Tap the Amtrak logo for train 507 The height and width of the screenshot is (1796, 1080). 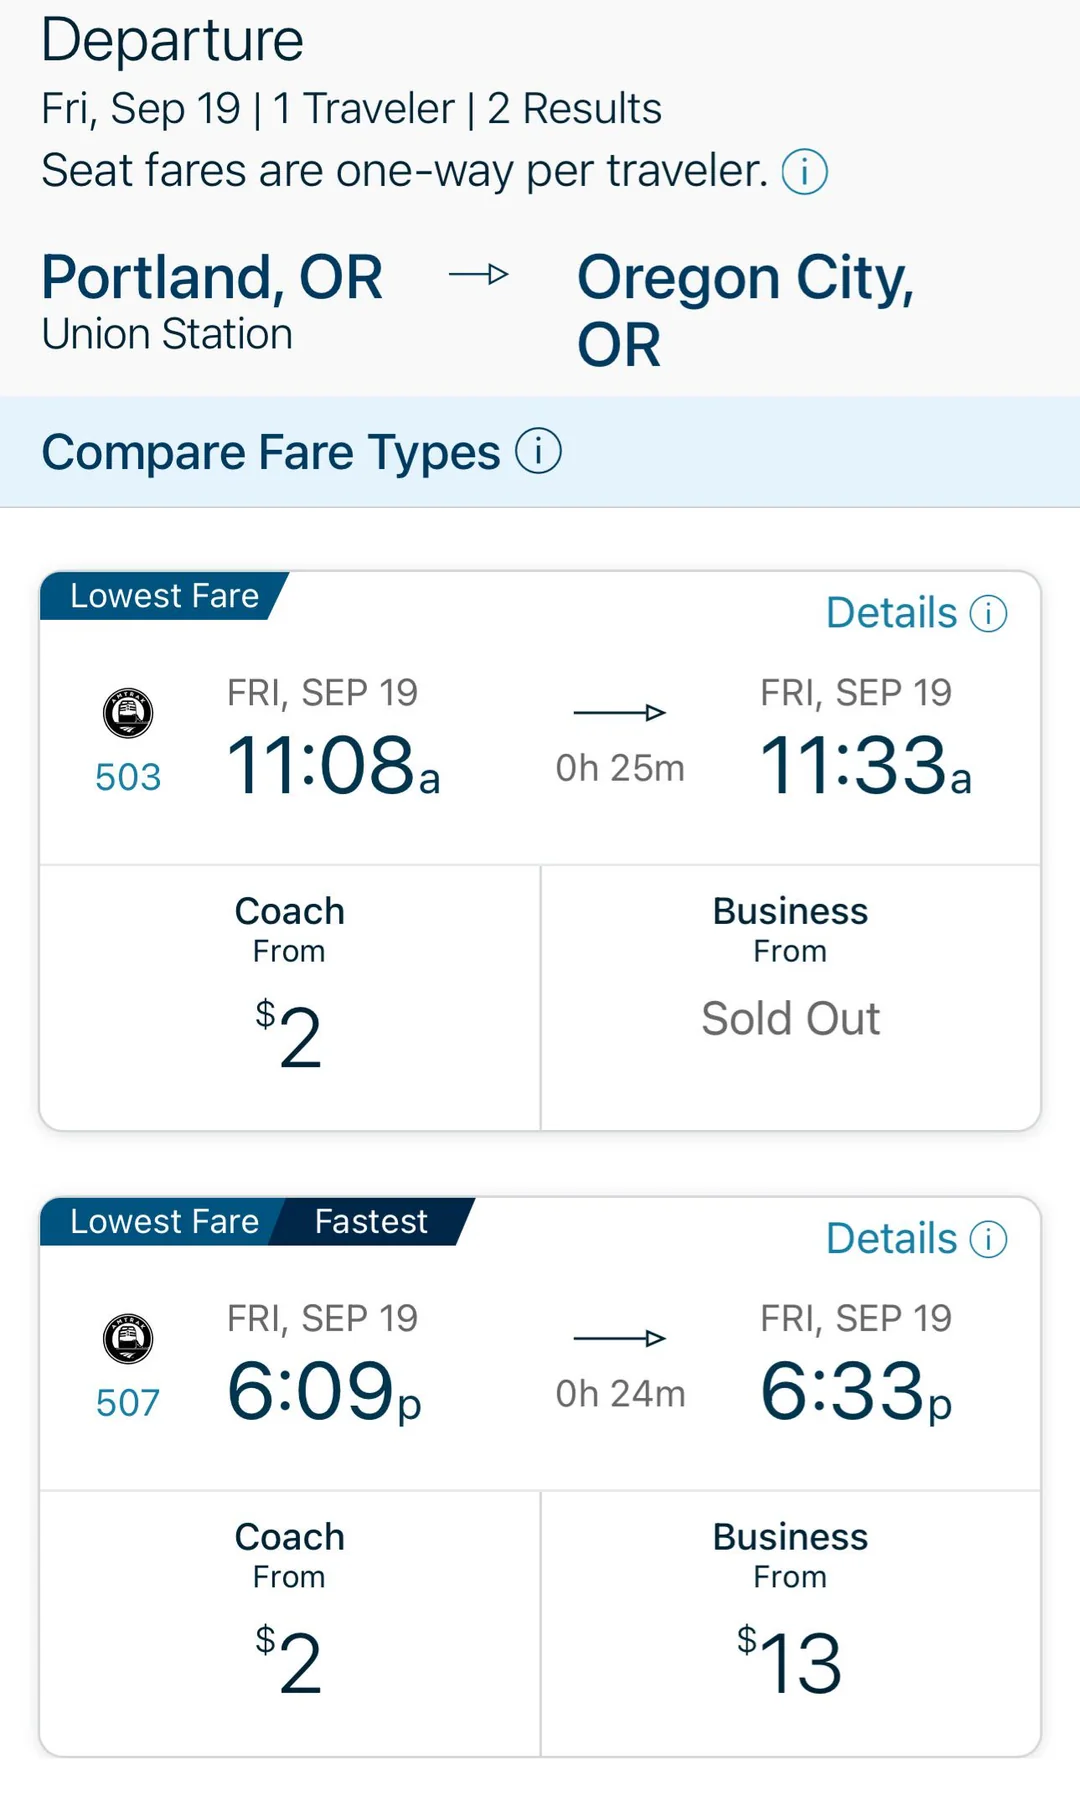(128, 1338)
